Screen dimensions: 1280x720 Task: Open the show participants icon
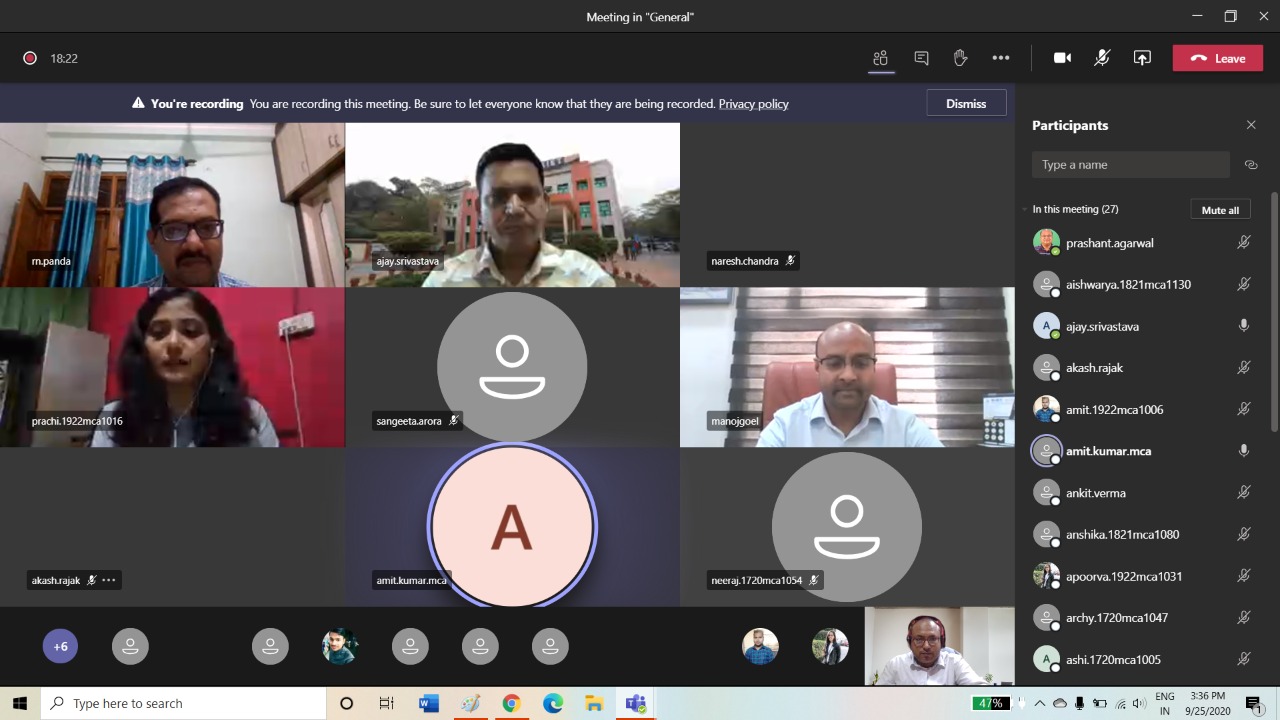tap(880, 58)
